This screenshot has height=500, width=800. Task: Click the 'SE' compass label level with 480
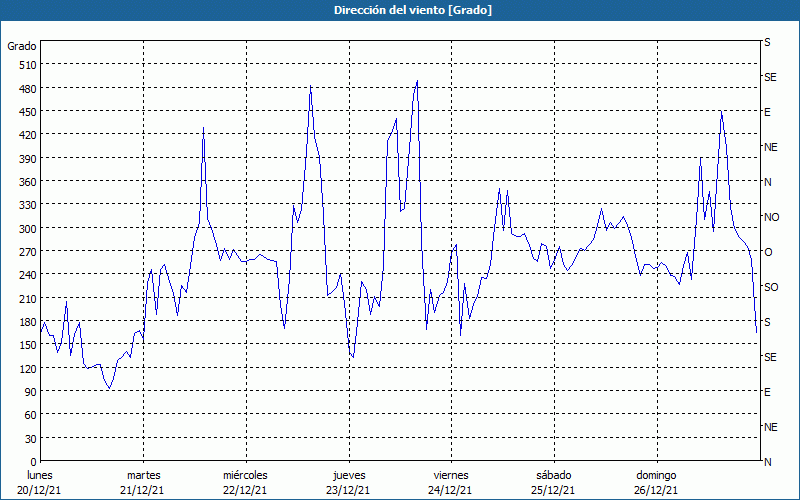point(770,78)
